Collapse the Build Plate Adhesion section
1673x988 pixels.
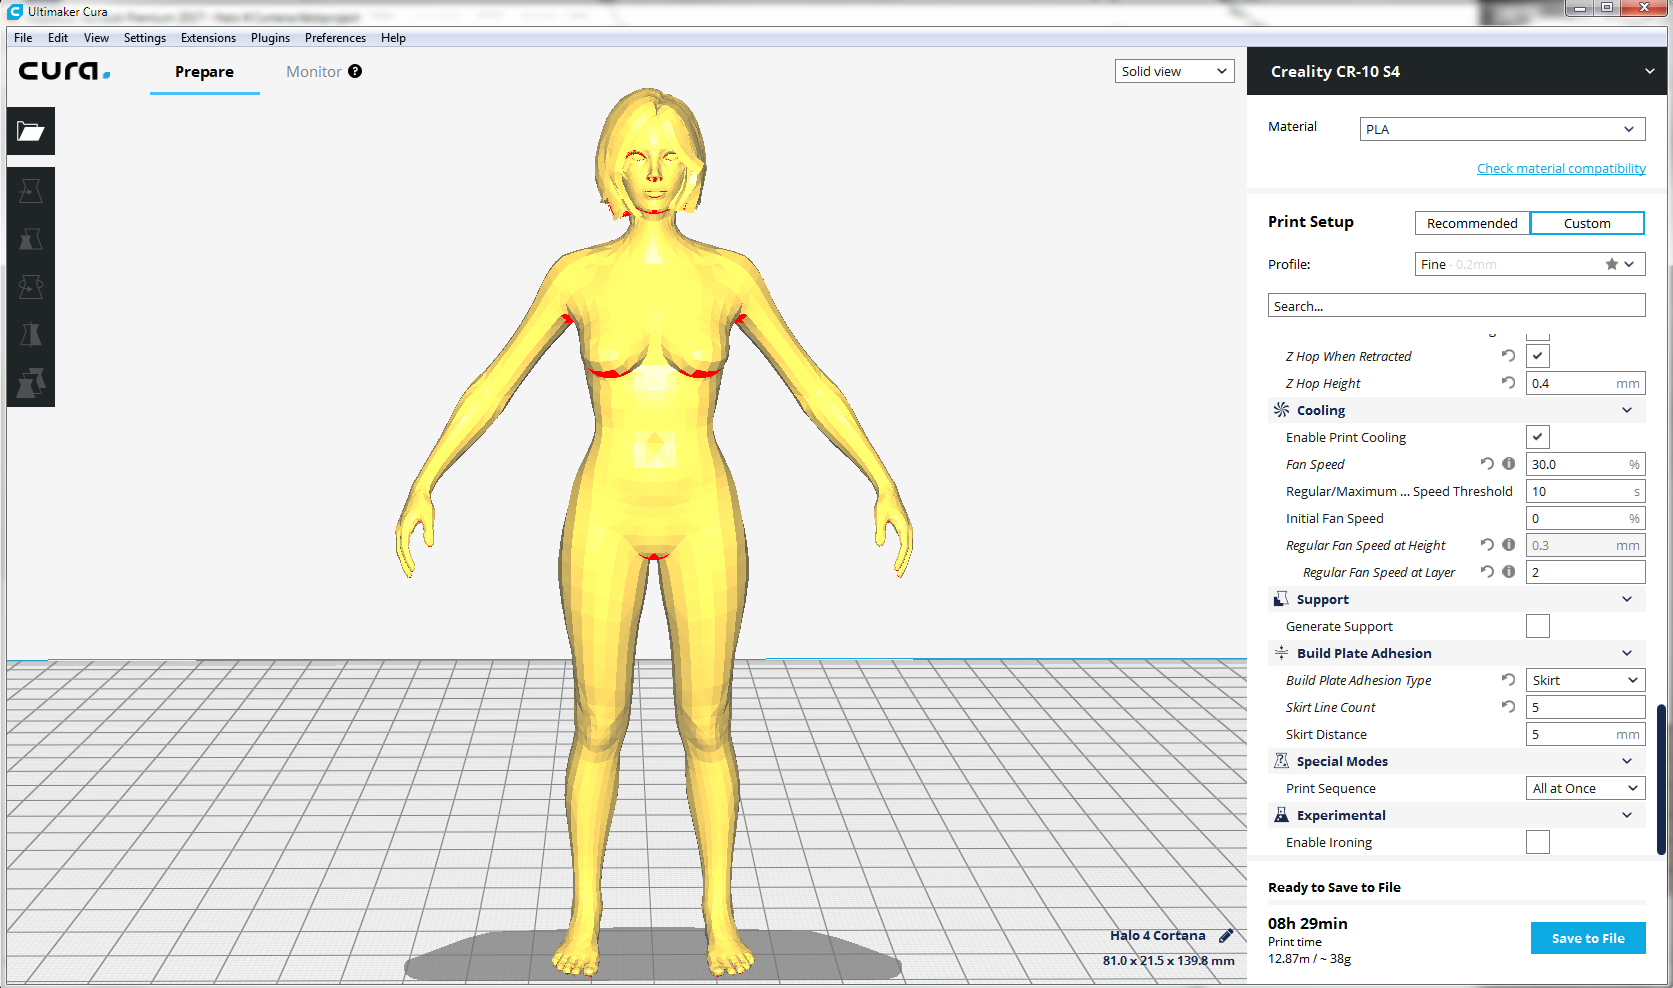[1627, 653]
